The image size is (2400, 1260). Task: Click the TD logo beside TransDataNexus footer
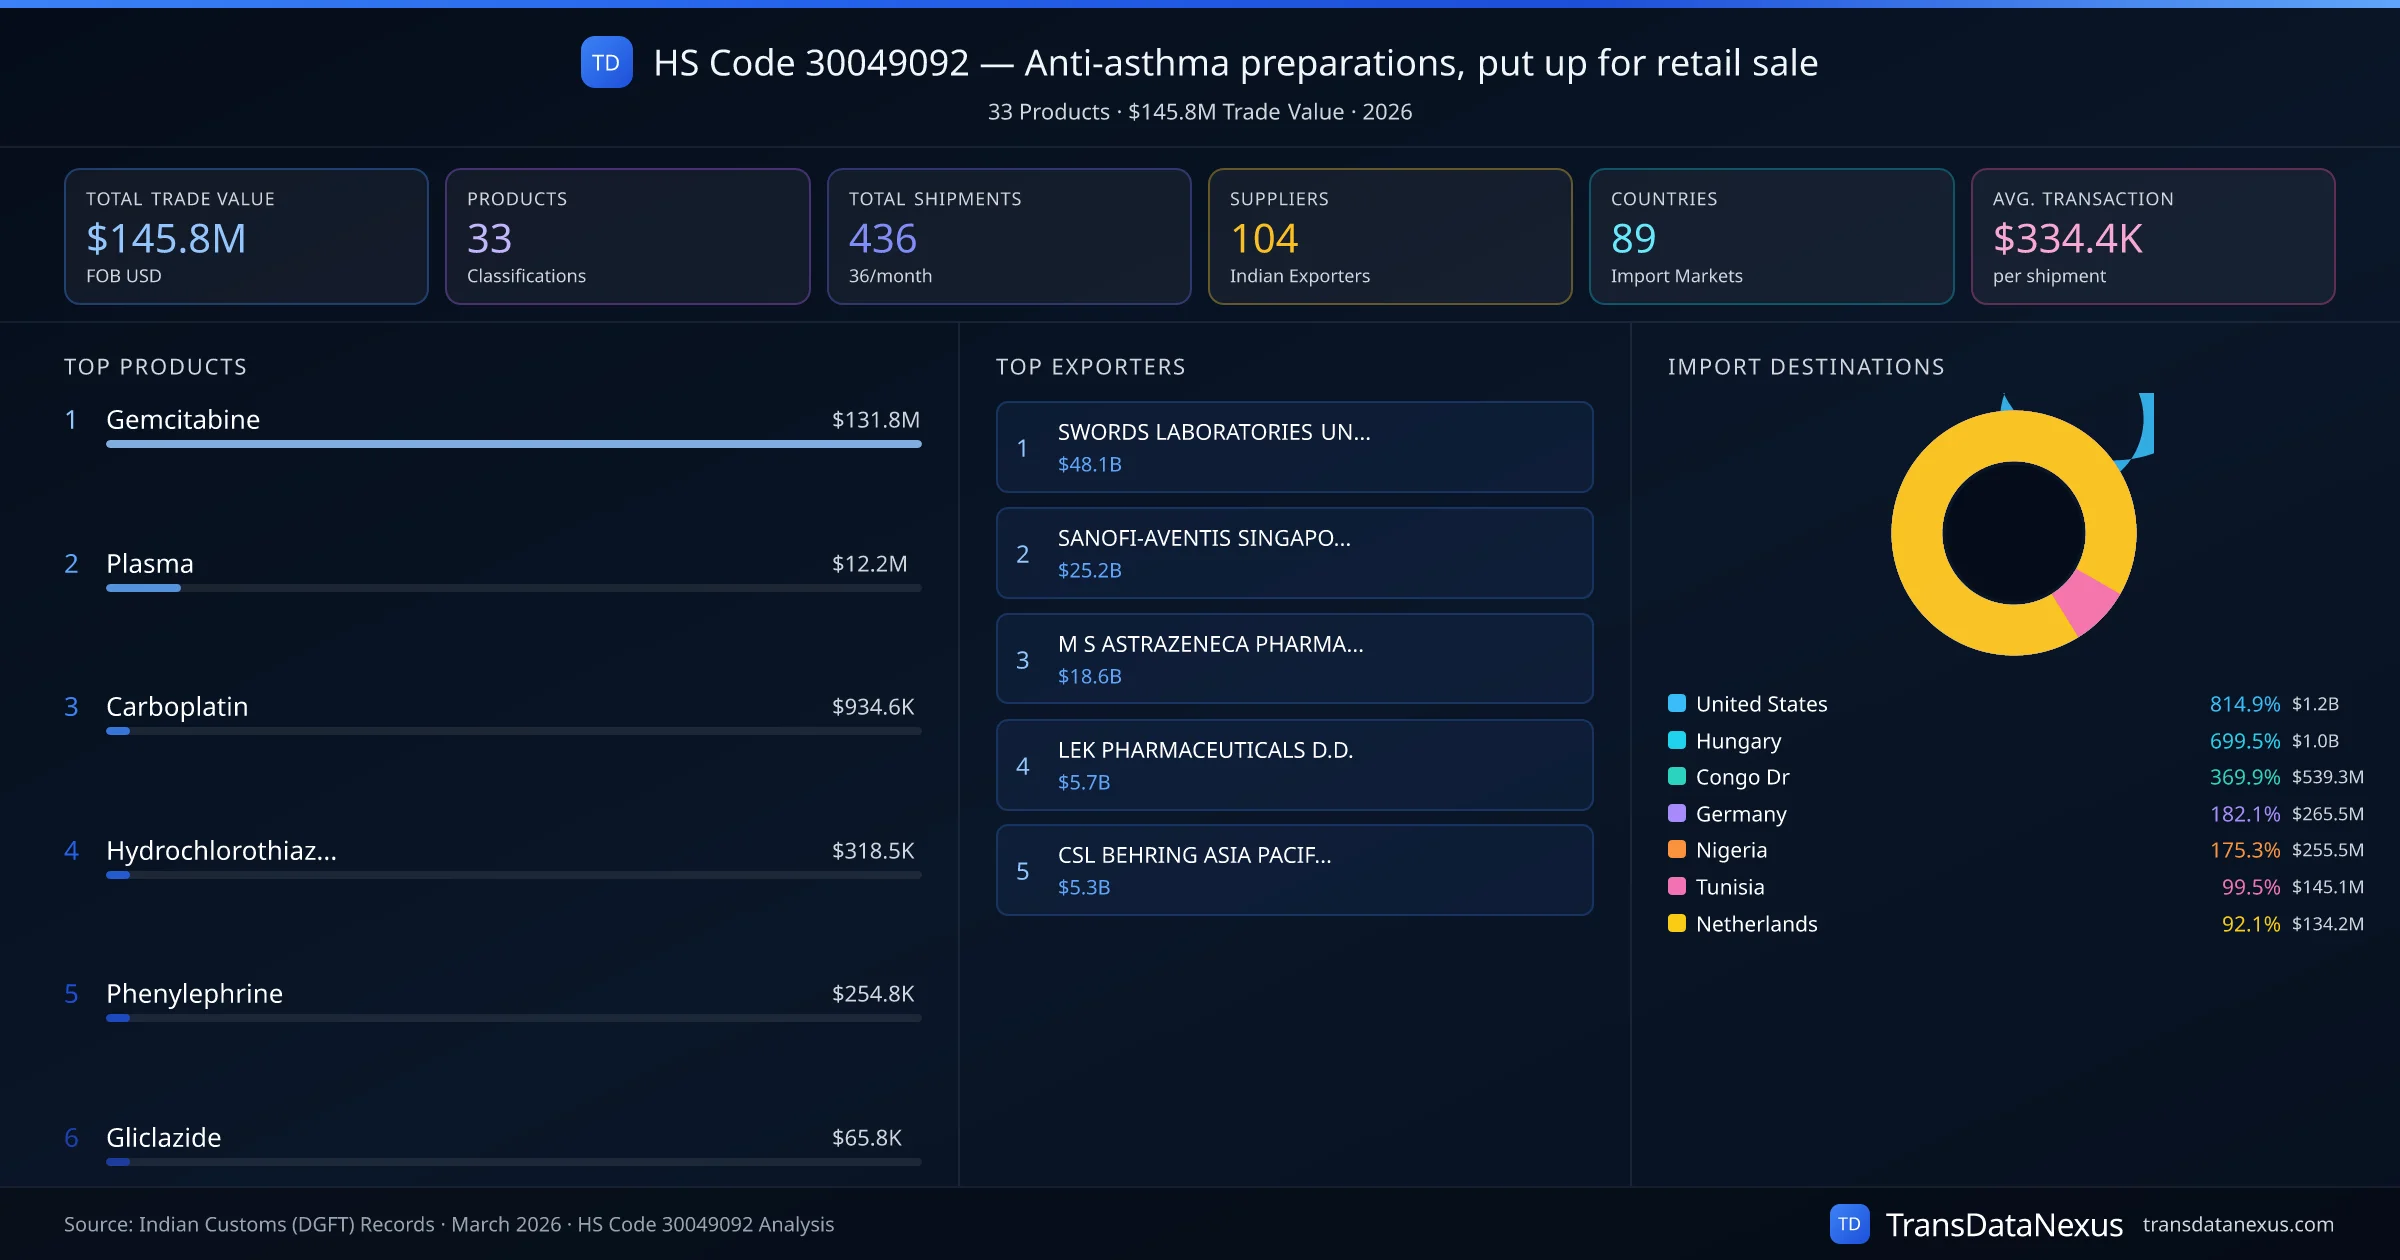coord(1849,1223)
